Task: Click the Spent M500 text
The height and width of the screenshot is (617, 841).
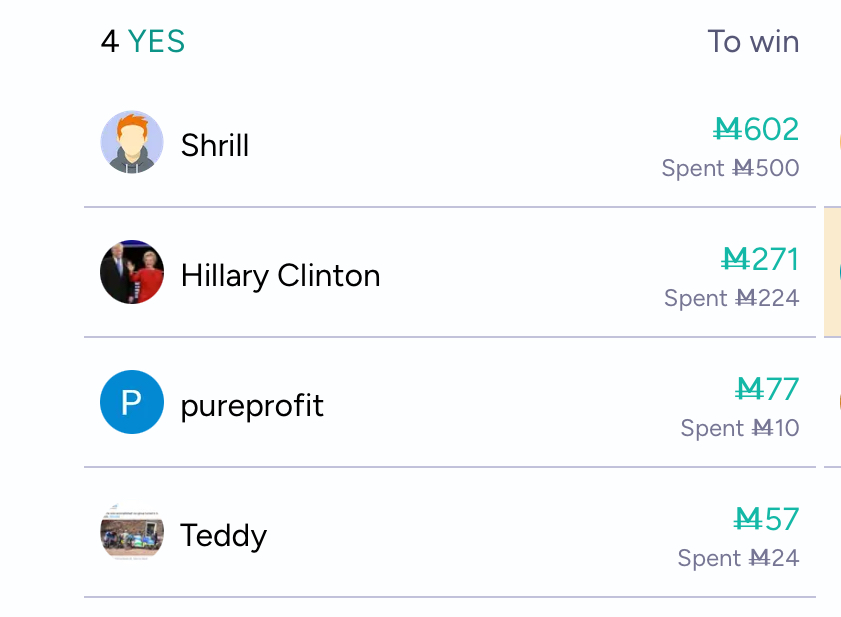Action: 730,168
